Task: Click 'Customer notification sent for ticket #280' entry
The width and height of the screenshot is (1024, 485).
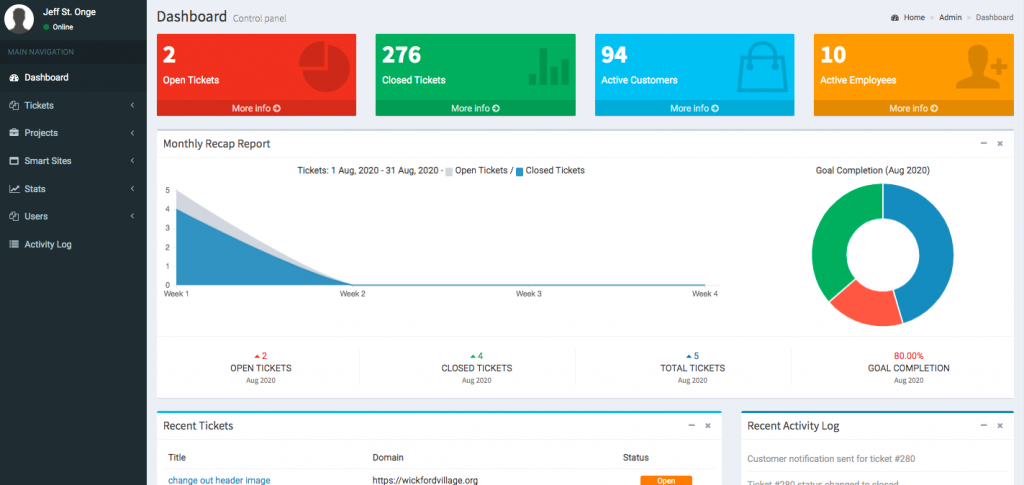Action: click(831, 459)
